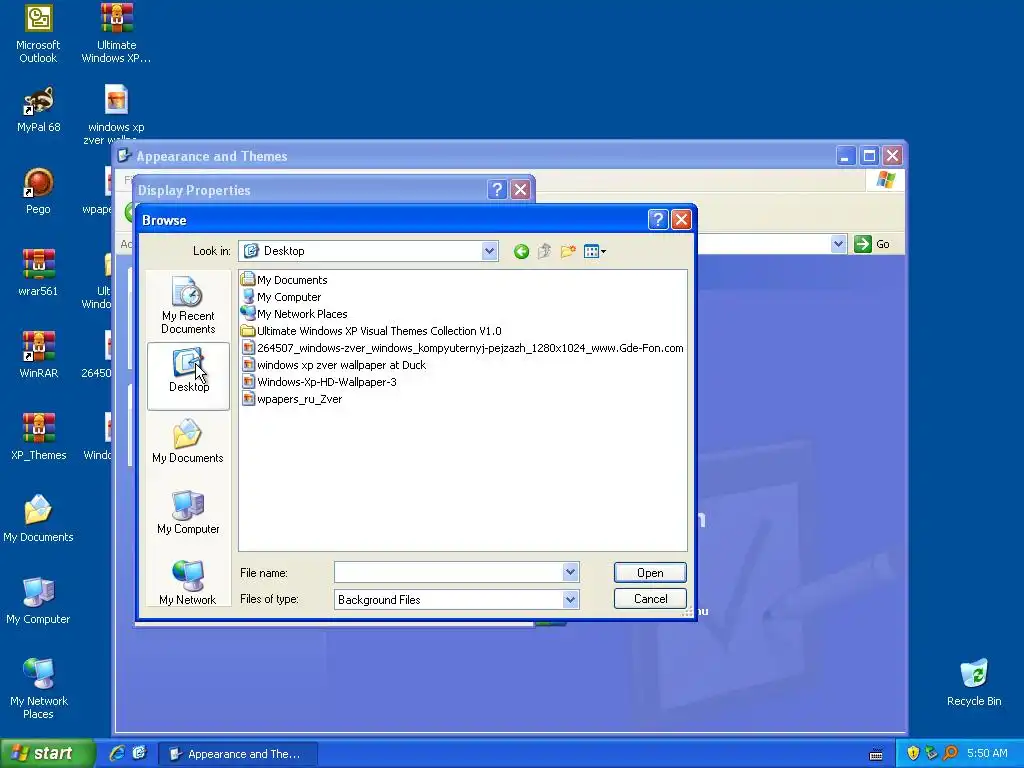Click the security shield tray icon
Viewport: 1024px width, 768px height.
pyautogui.click(x=913, y=754)
